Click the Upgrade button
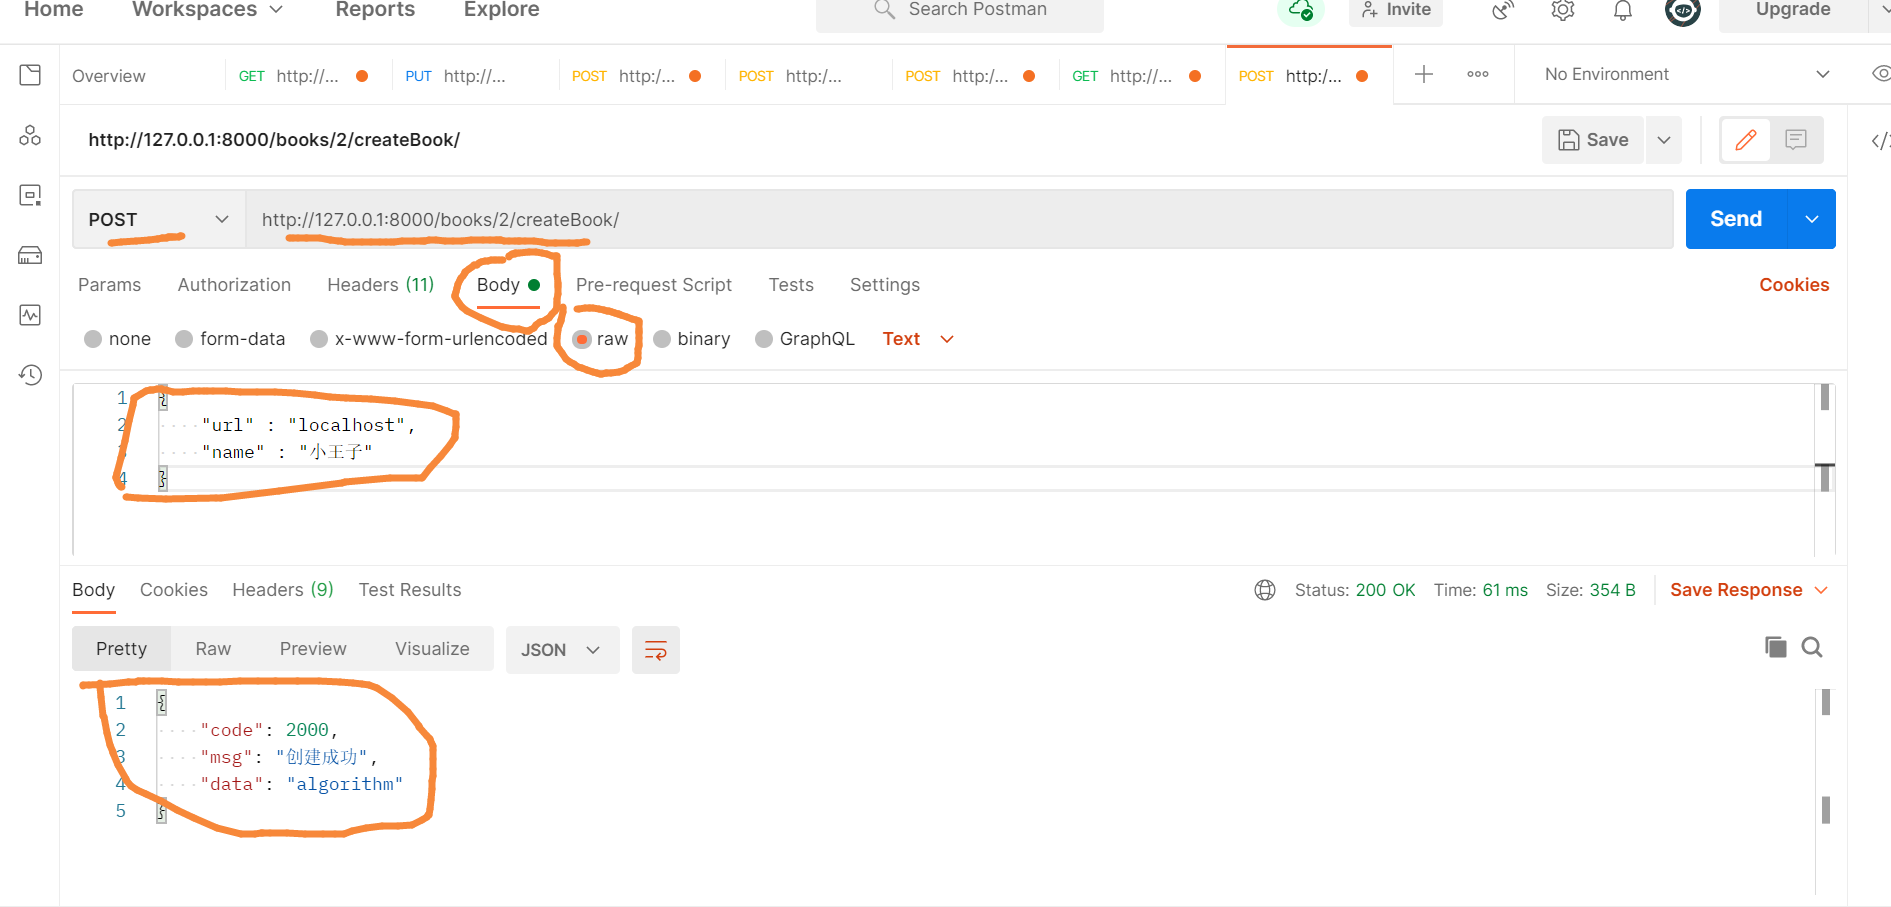Viewport: 1891px width, 907px height. point(1793,10)
